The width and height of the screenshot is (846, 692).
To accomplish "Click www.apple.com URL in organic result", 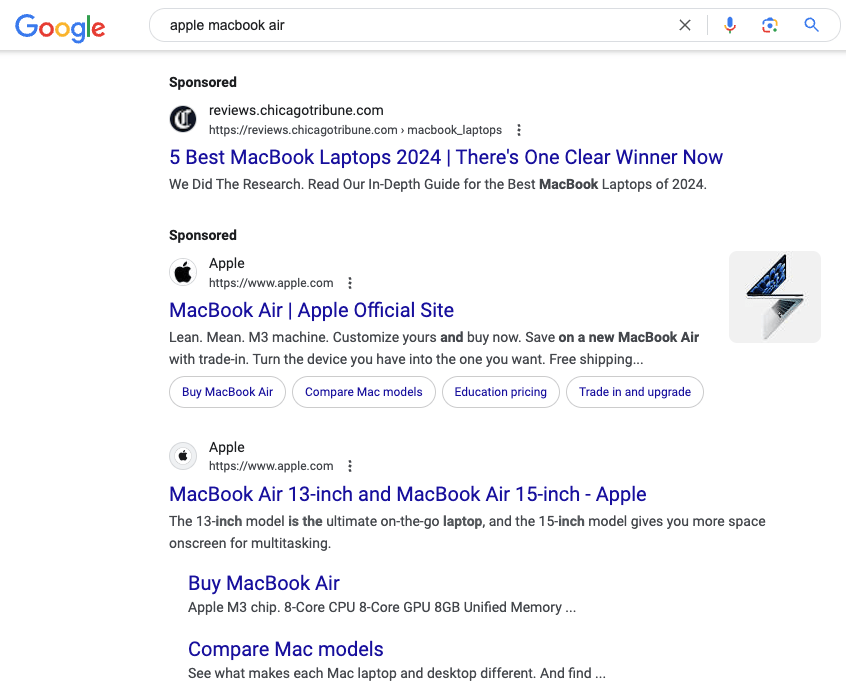I will click(271, 466).
